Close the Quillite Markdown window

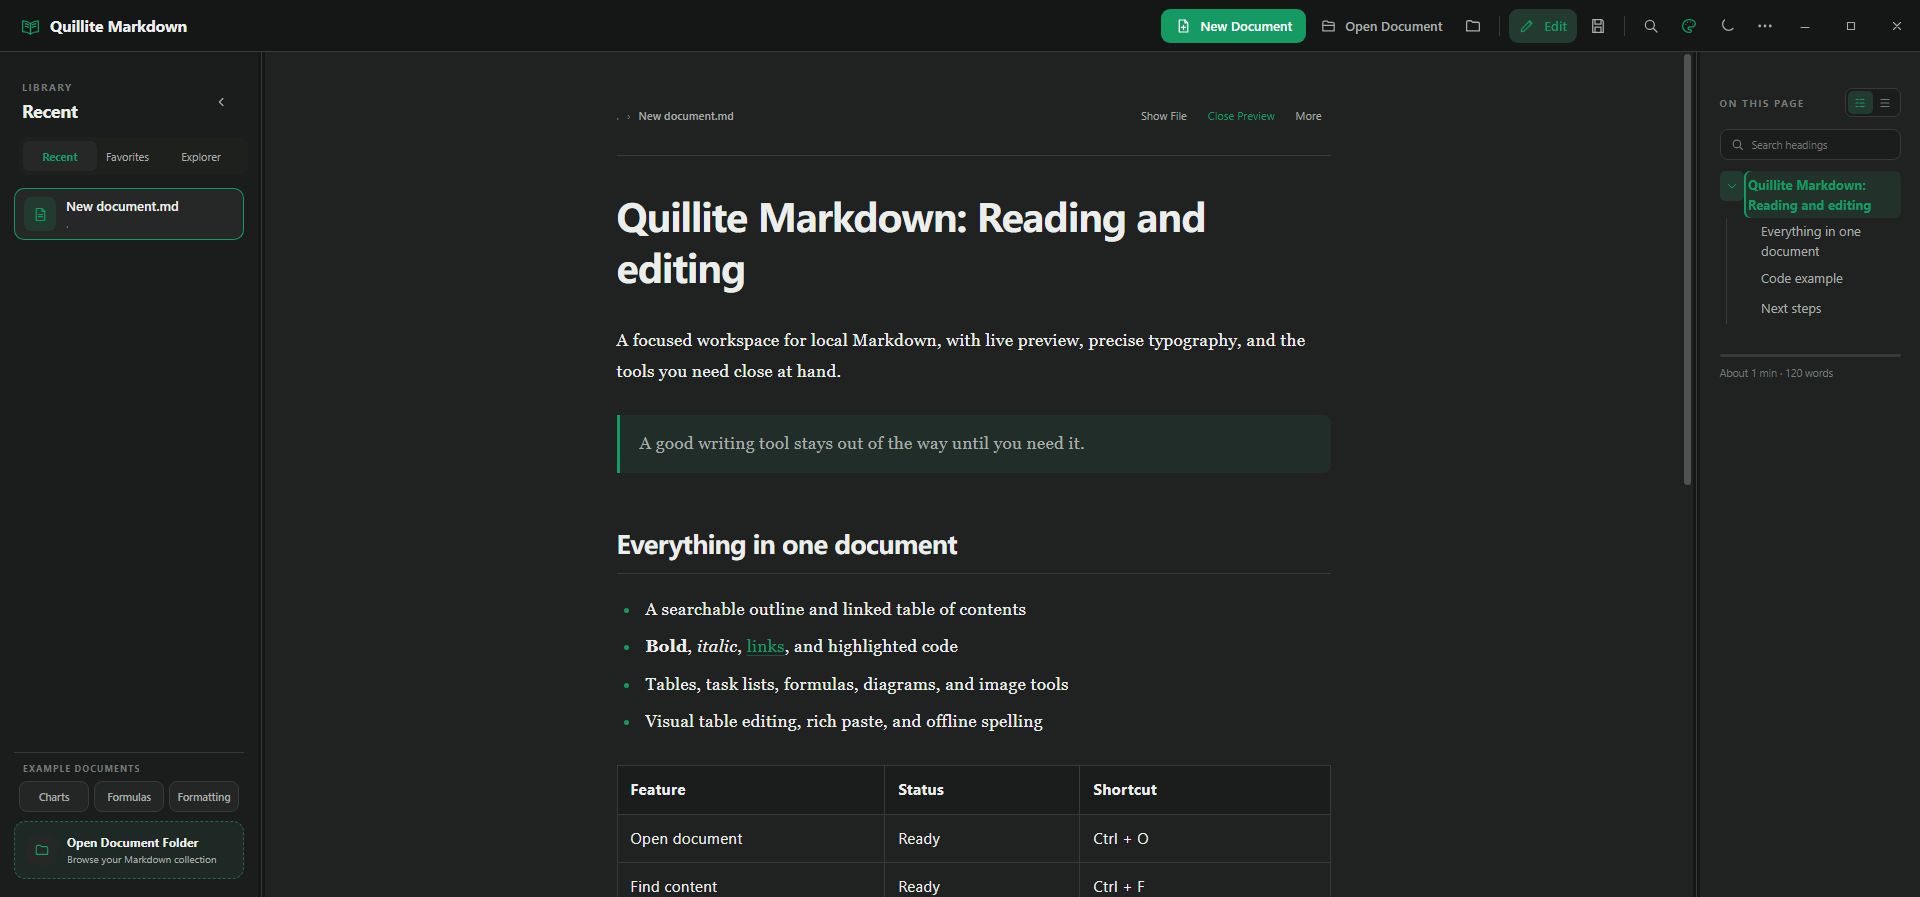pos(1897,26)
